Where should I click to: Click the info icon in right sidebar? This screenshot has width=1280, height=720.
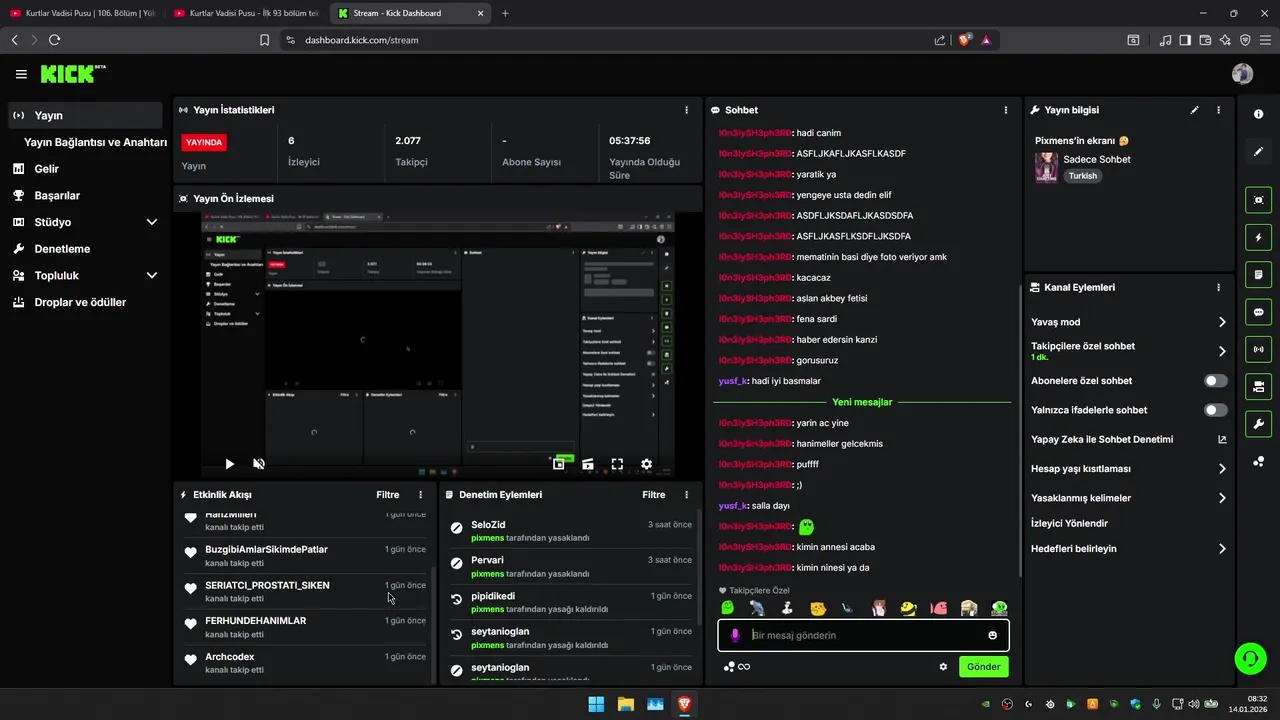pyautogui.click(x=1258, y=114)
